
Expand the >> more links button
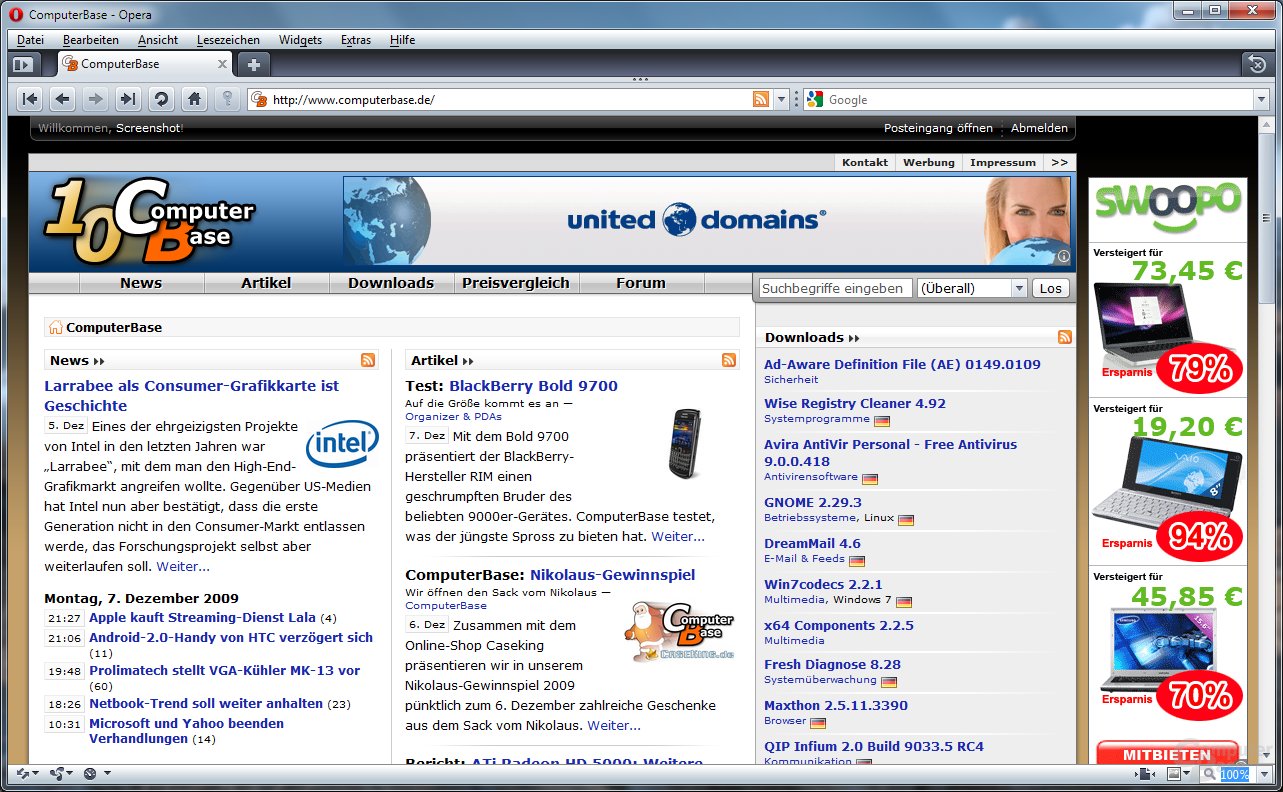1060,162
